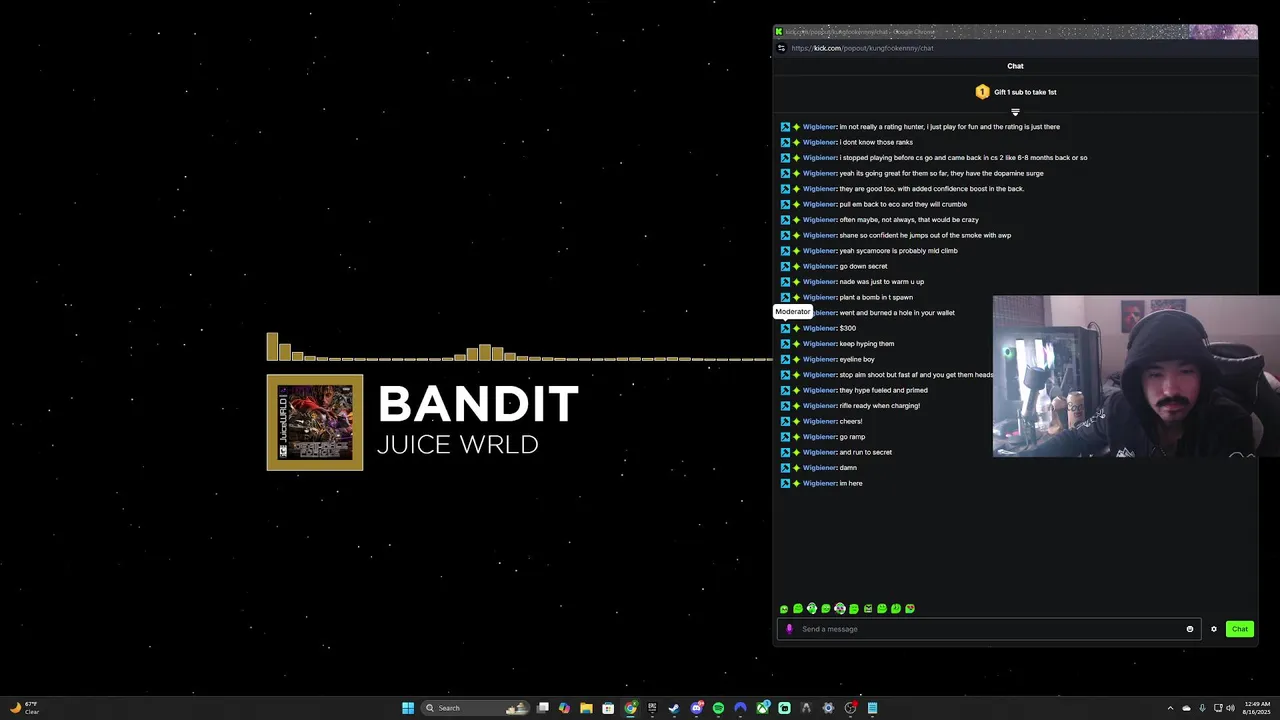
Task: Collapse the leaderboard chevron below gift banner
Action: coord(1015,112)
